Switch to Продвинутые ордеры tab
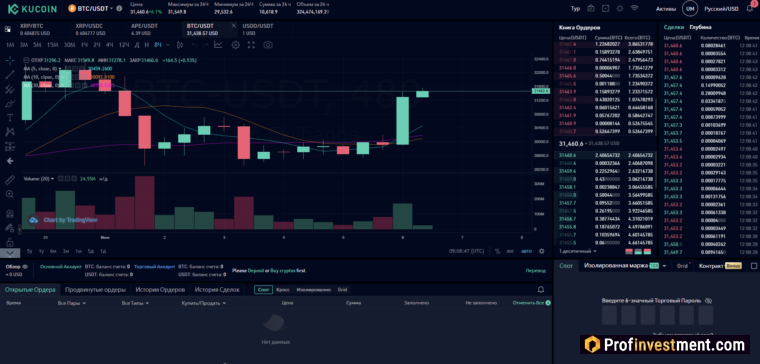This screenshot has width=760, height=364. [x=95, y=289]
